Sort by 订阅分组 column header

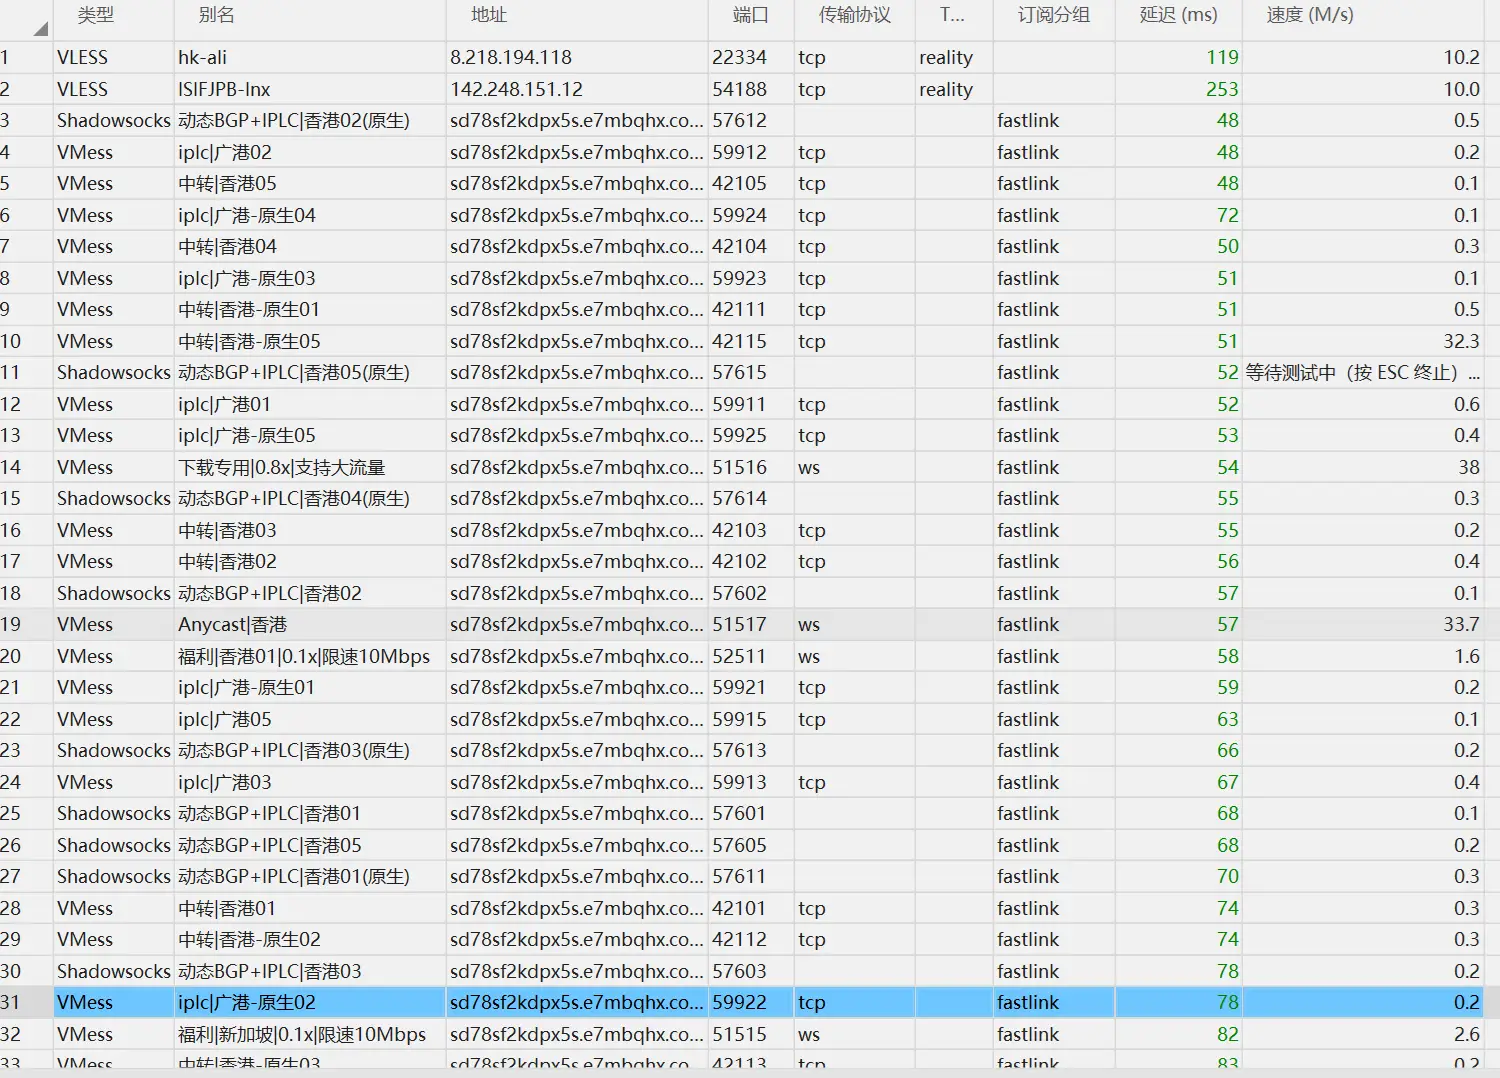tap(1053, 15)
